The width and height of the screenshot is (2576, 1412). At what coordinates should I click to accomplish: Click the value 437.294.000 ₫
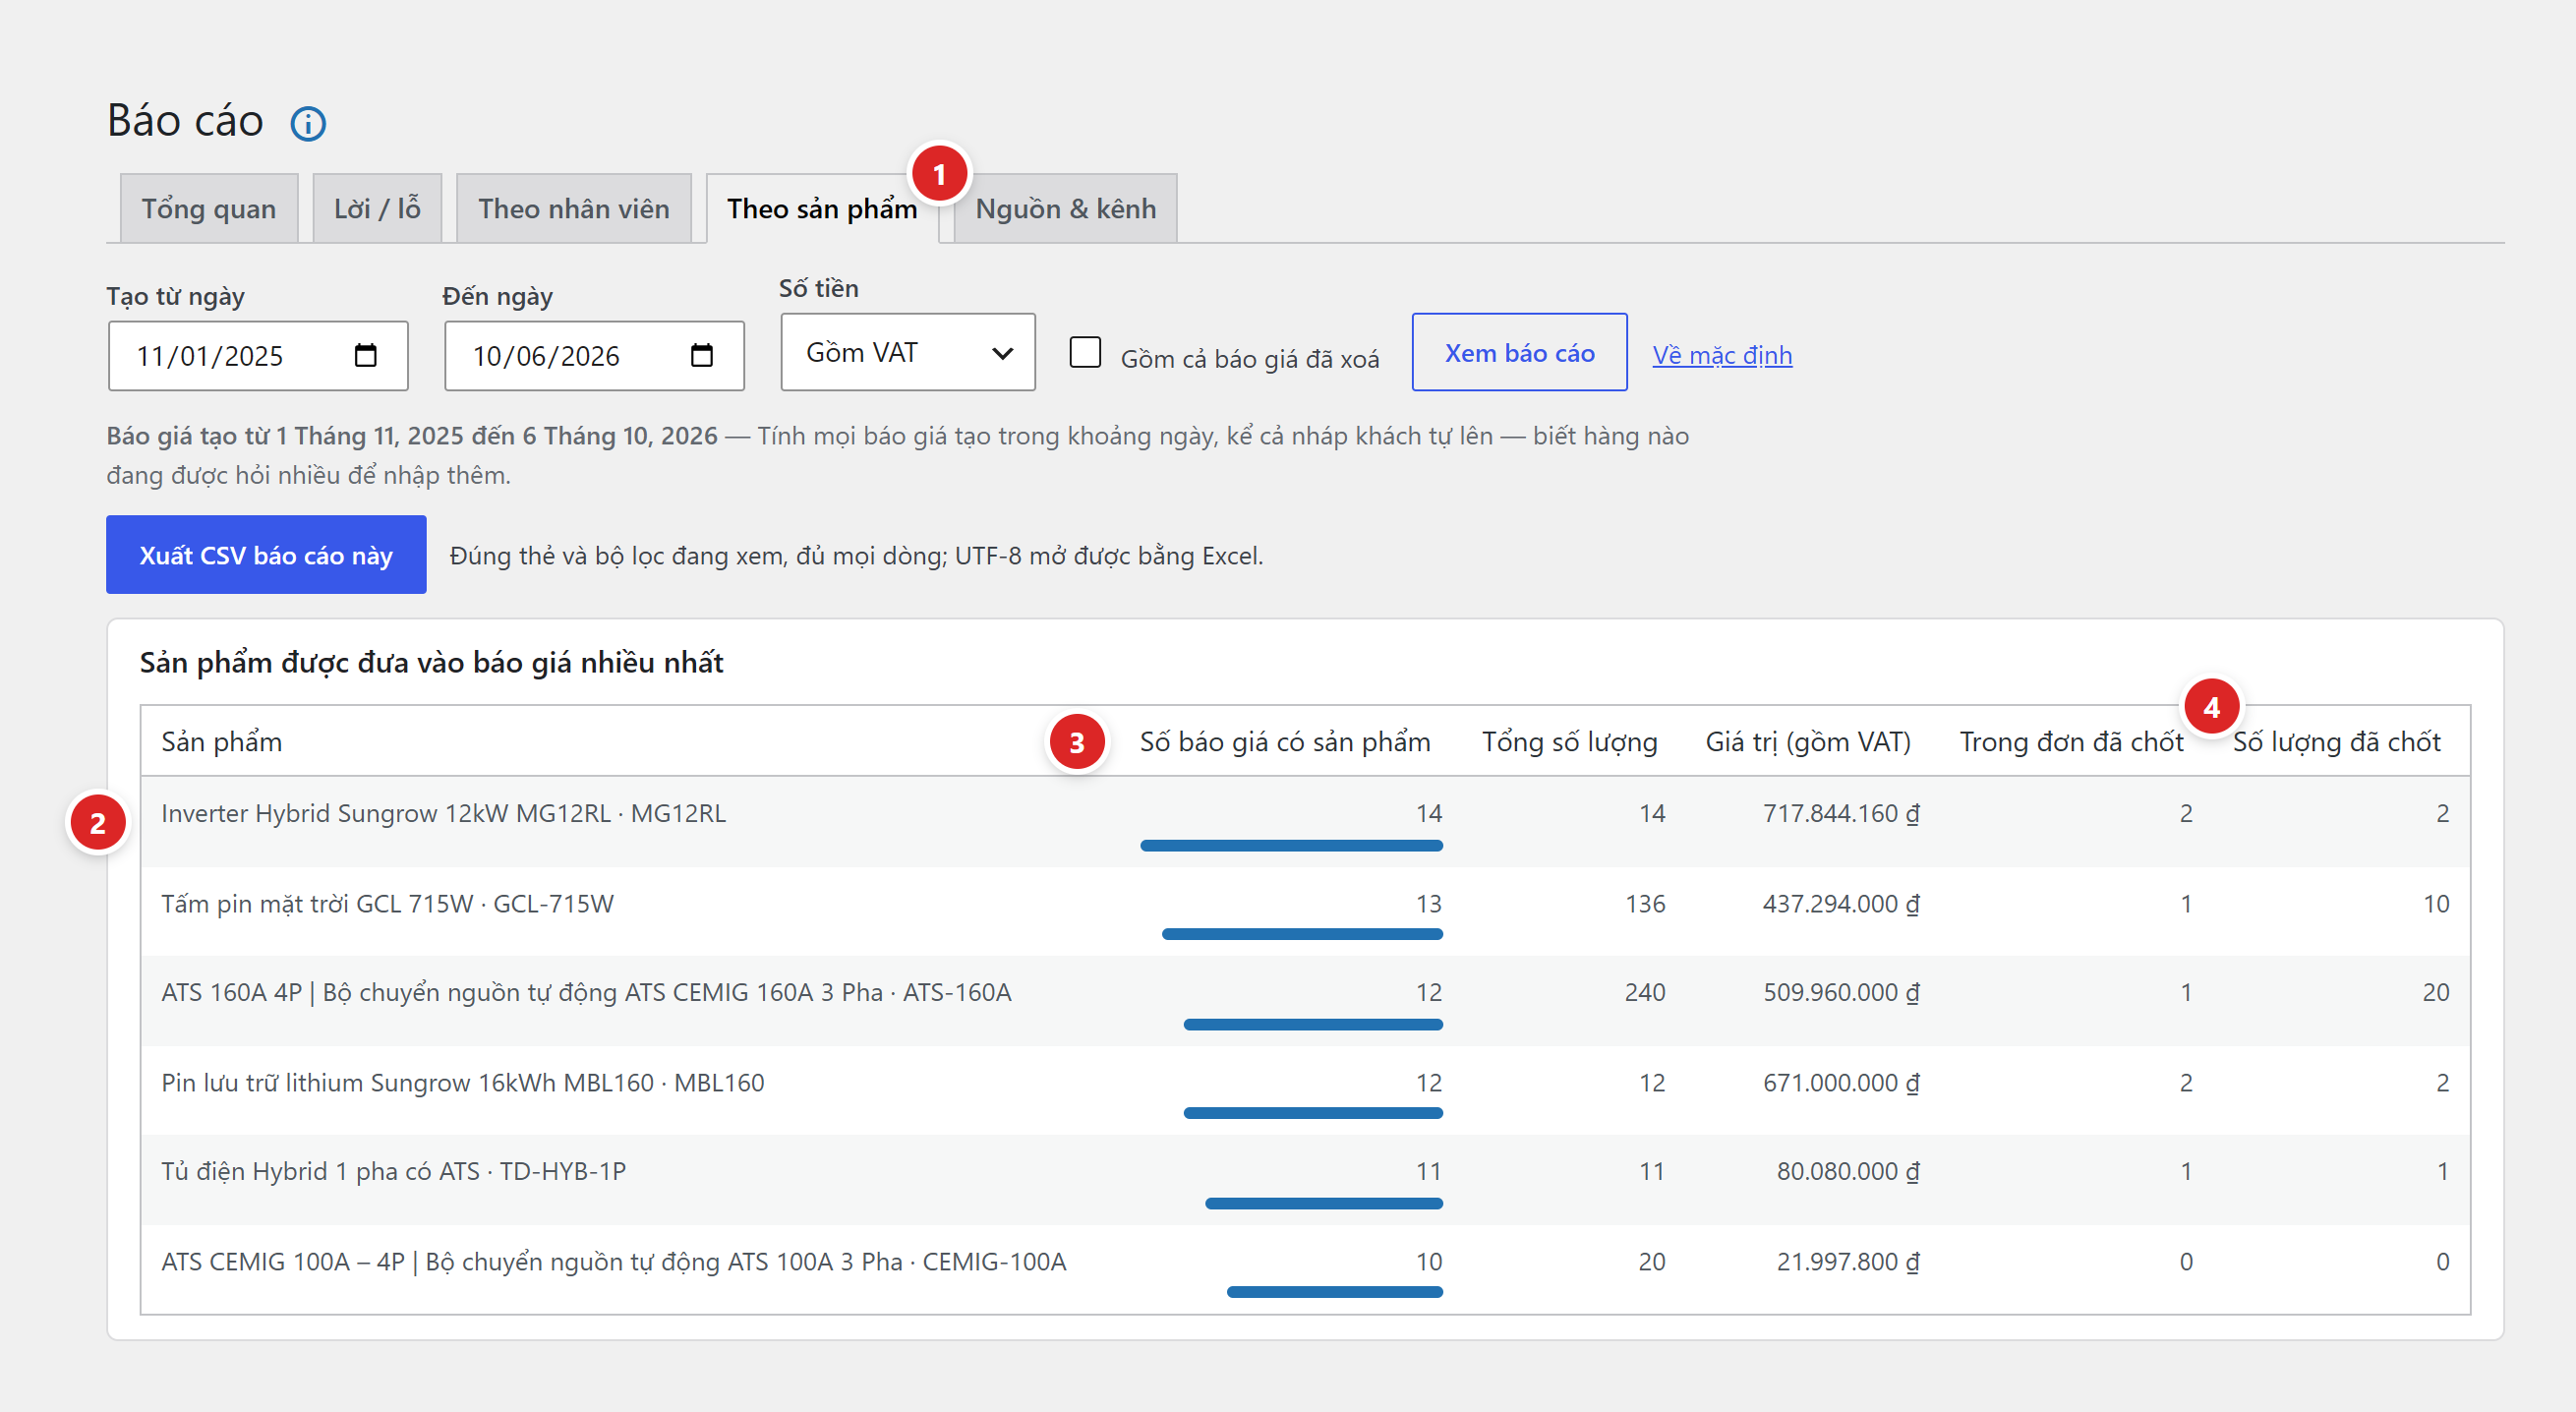tap(1841, 904)
